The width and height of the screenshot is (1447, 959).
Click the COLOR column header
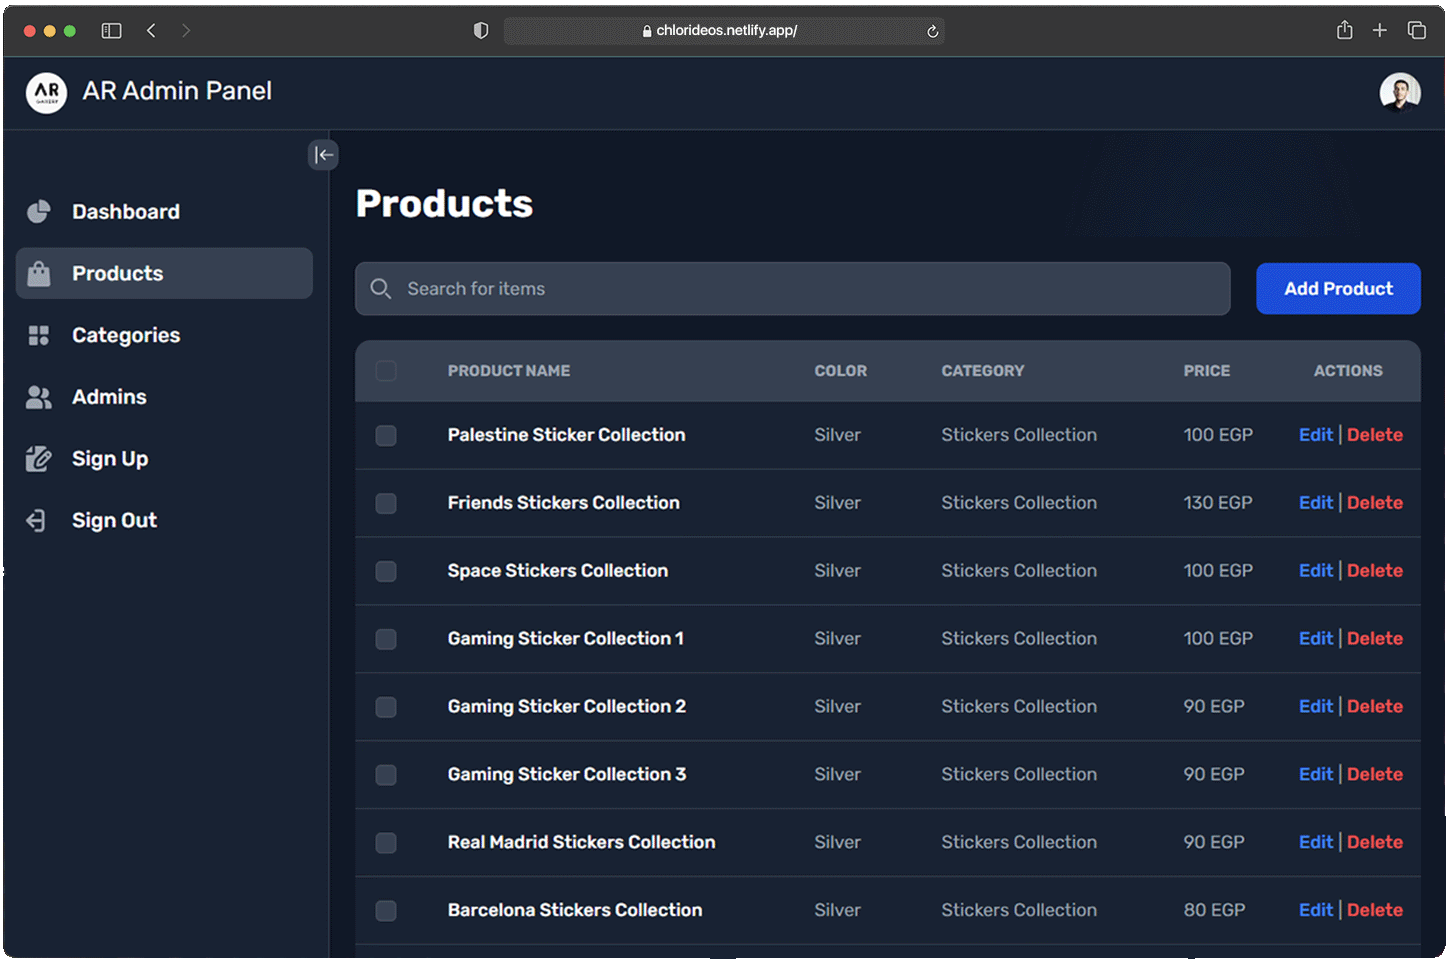click(840, 371)
